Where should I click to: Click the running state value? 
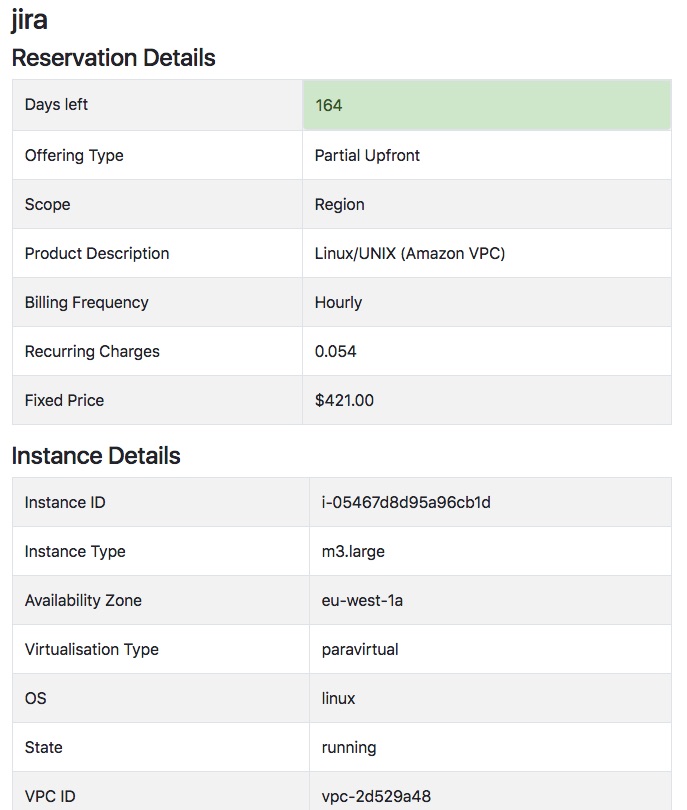[349, 747]
